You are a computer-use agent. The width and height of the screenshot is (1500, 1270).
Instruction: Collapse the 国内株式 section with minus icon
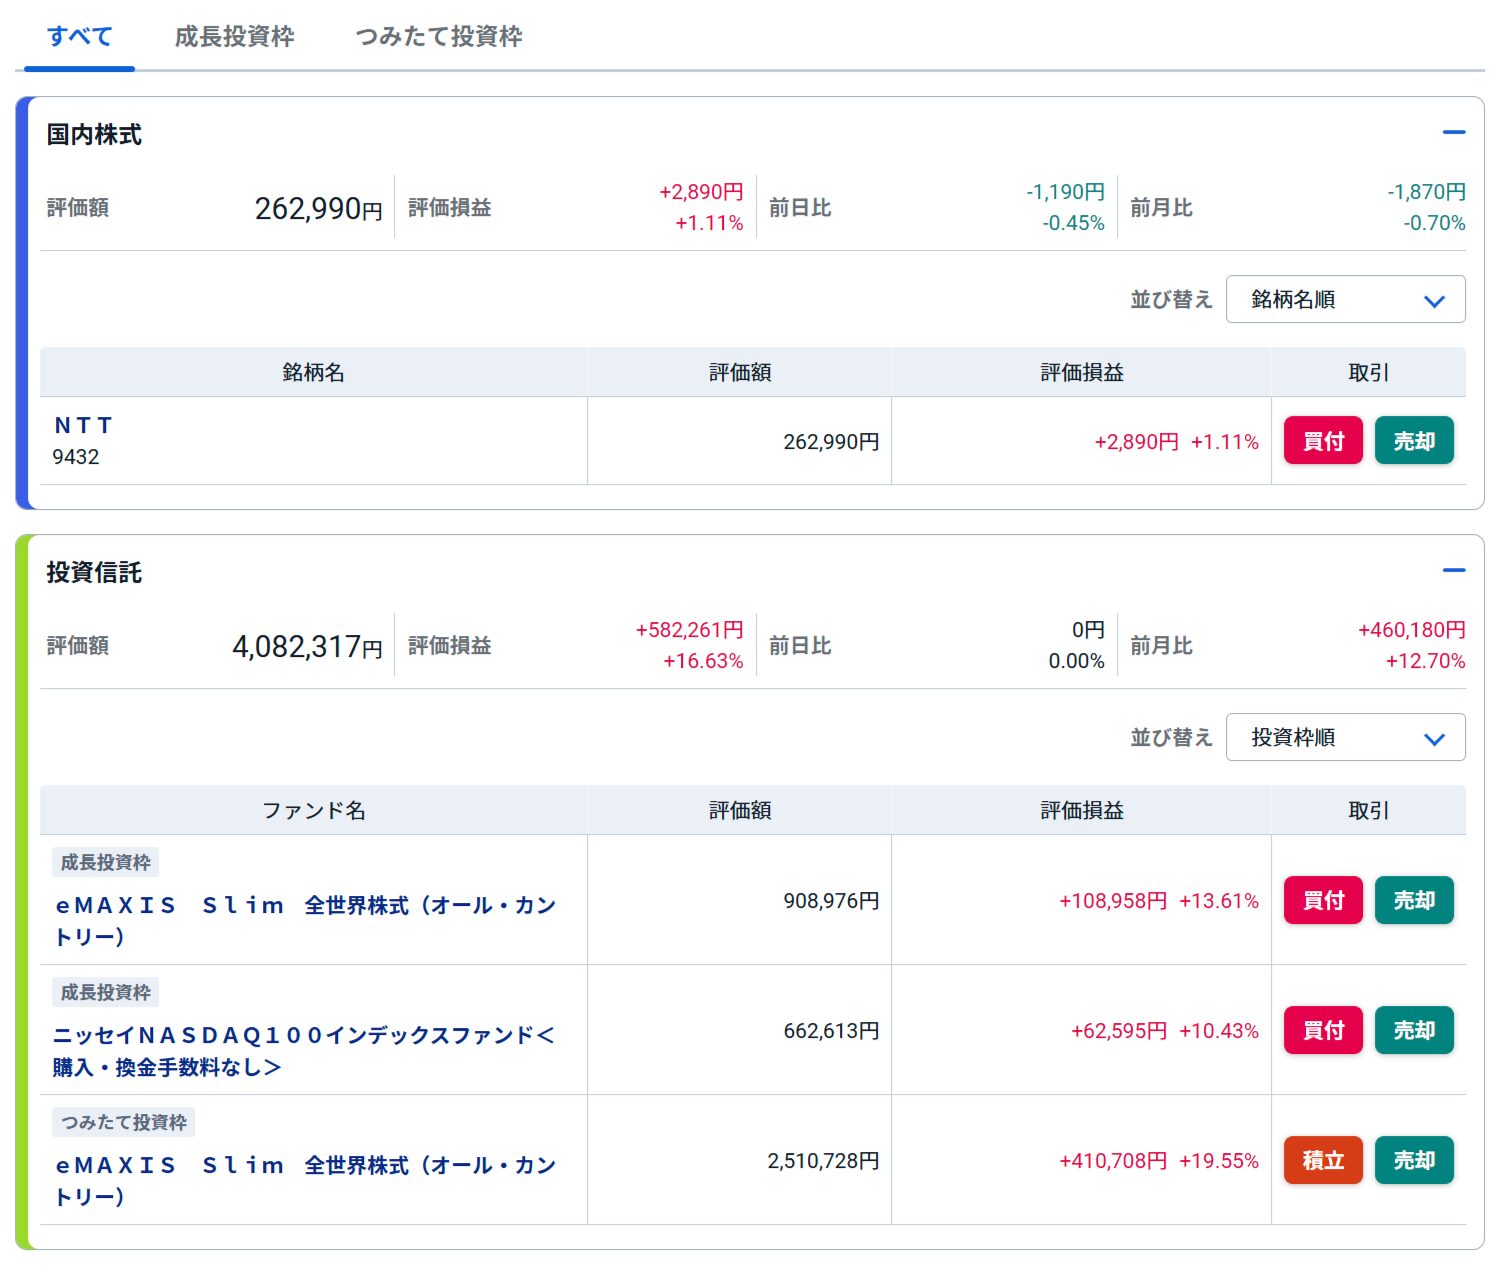[1453, 132]
